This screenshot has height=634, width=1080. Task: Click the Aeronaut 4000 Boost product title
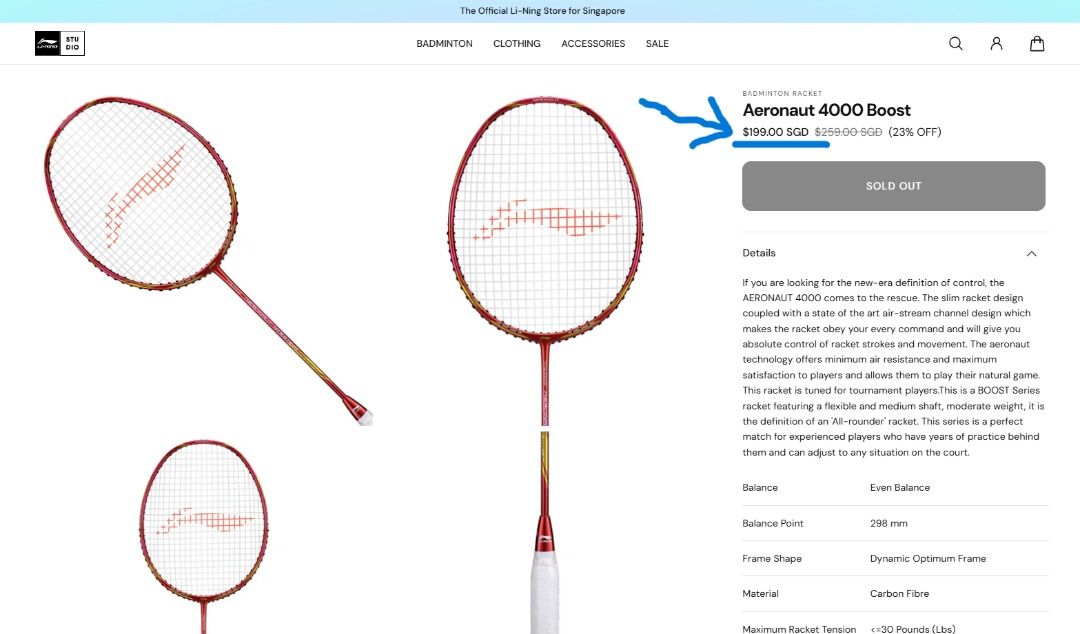pyautogui.click(x=827, y=110)
